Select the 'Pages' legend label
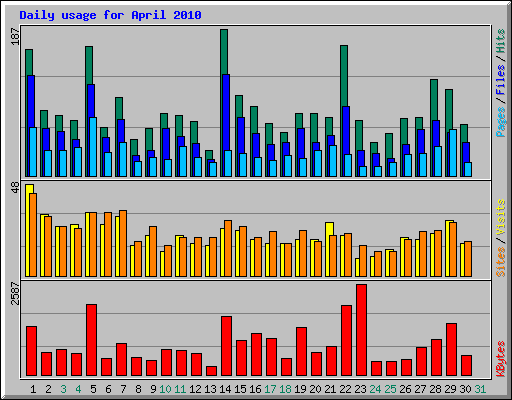The image size is (512, 400). coord(501,122)
